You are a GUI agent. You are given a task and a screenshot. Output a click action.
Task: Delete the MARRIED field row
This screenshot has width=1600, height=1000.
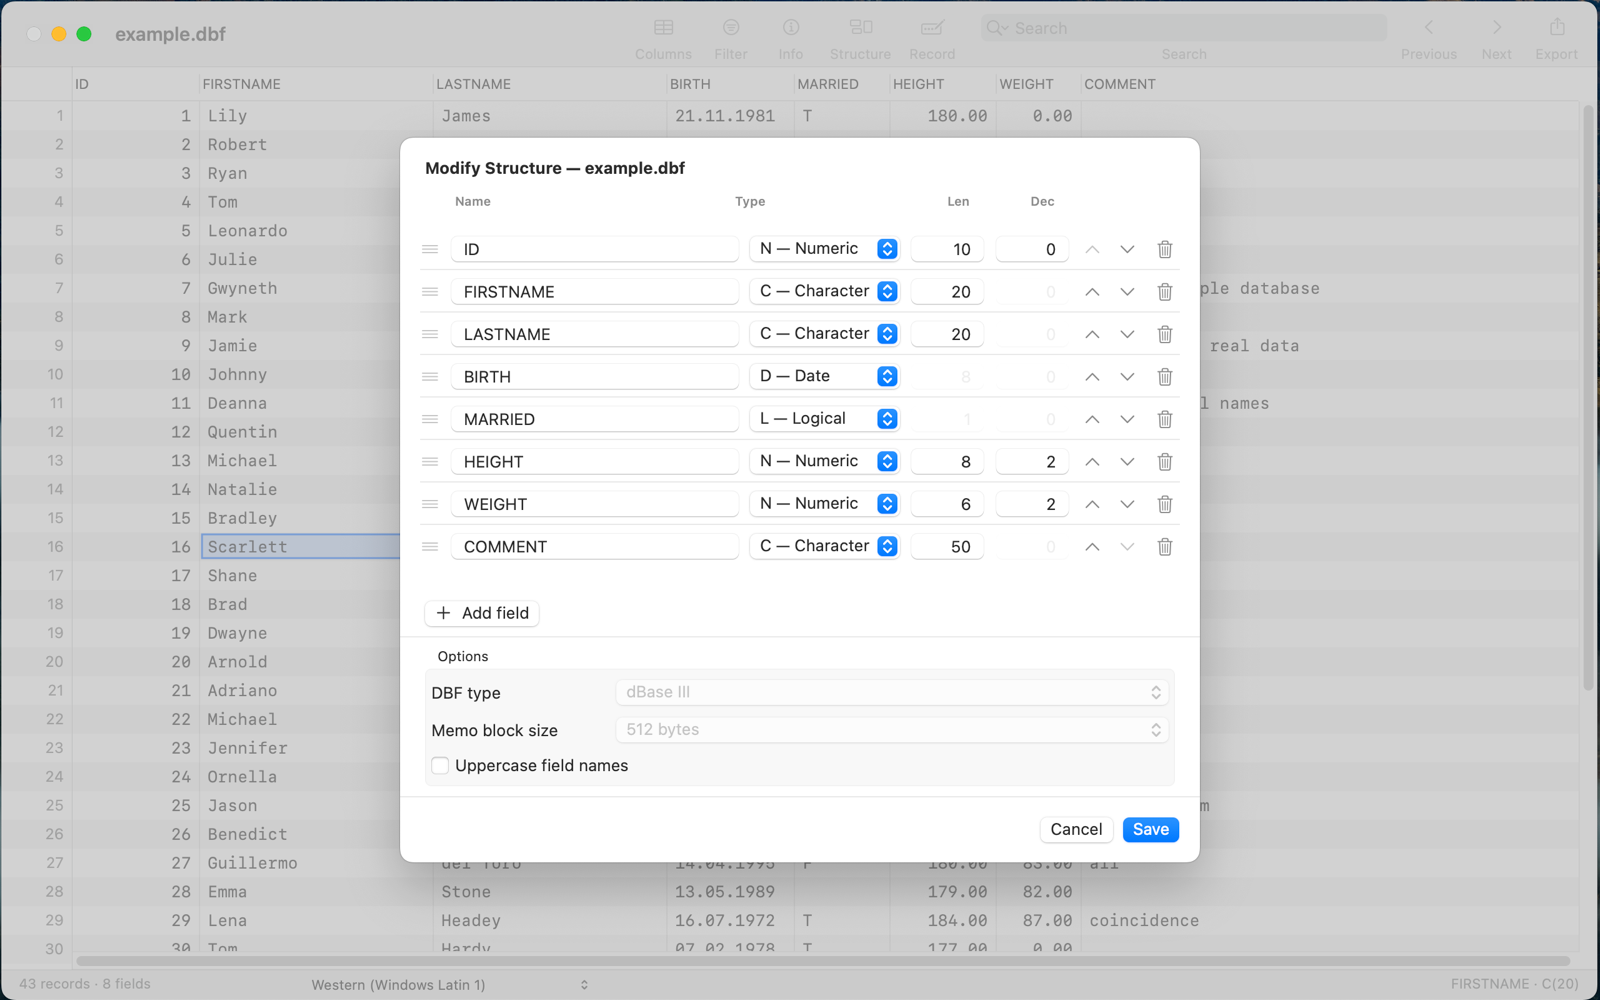(x=1165, y=419)
